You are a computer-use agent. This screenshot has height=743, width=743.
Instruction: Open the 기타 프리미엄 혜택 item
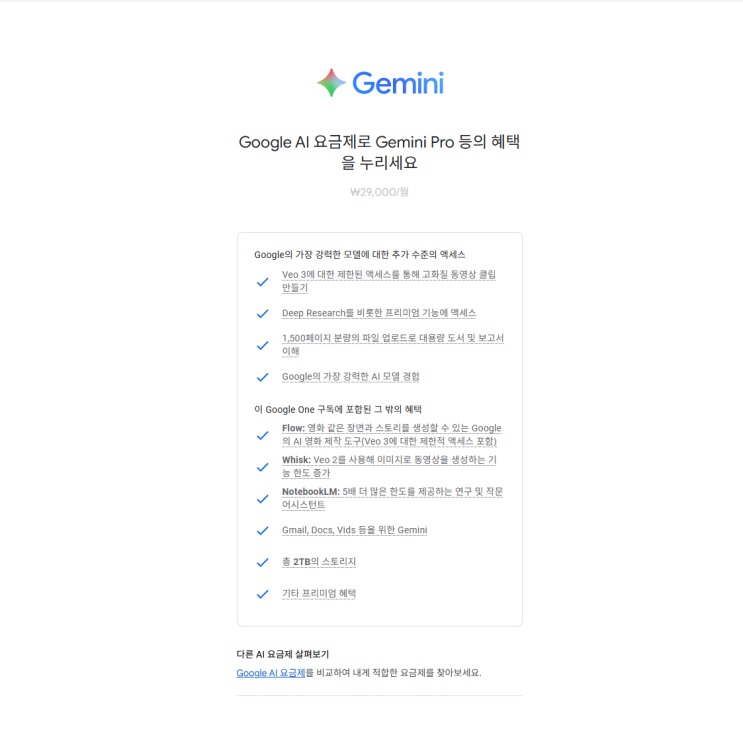(x=319, y=594)
